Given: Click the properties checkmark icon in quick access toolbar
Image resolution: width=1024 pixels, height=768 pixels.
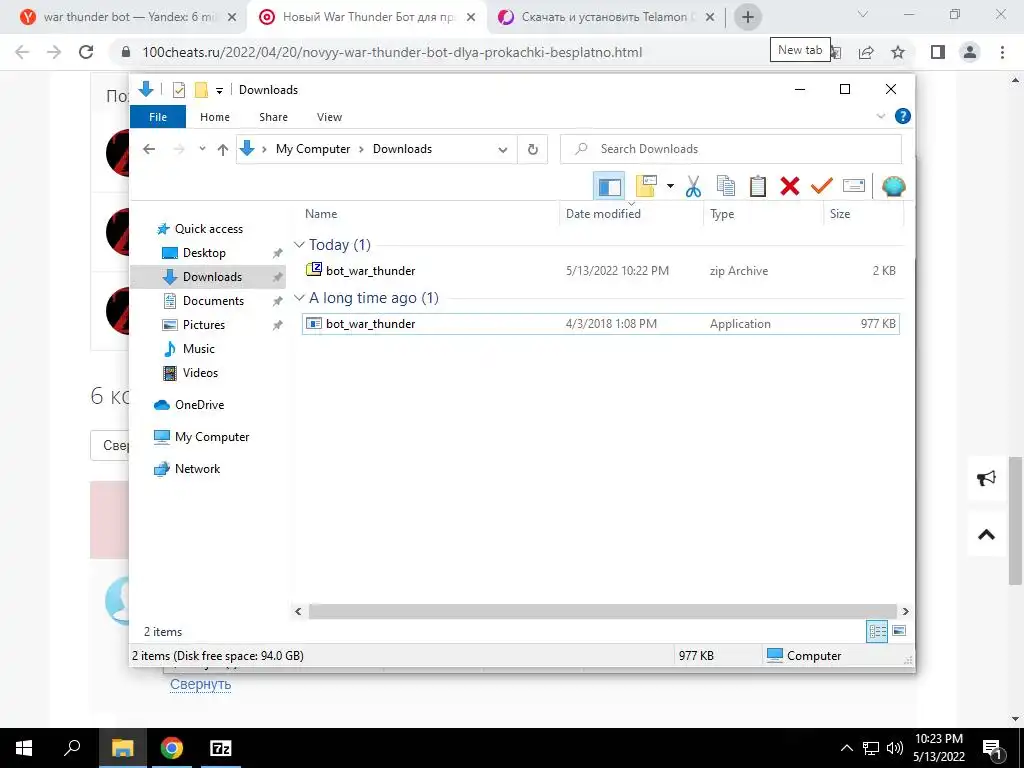Looking at the screenshot, I should pyautogui.click(x=178, y=89).
